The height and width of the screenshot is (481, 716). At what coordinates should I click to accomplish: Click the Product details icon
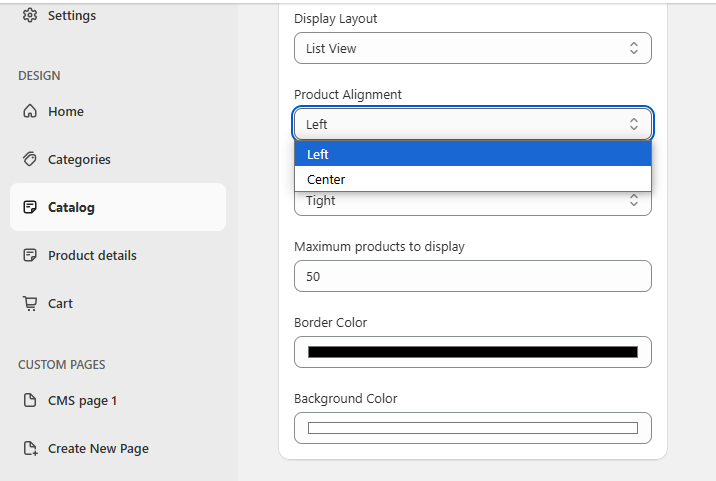tap(30, 255)
